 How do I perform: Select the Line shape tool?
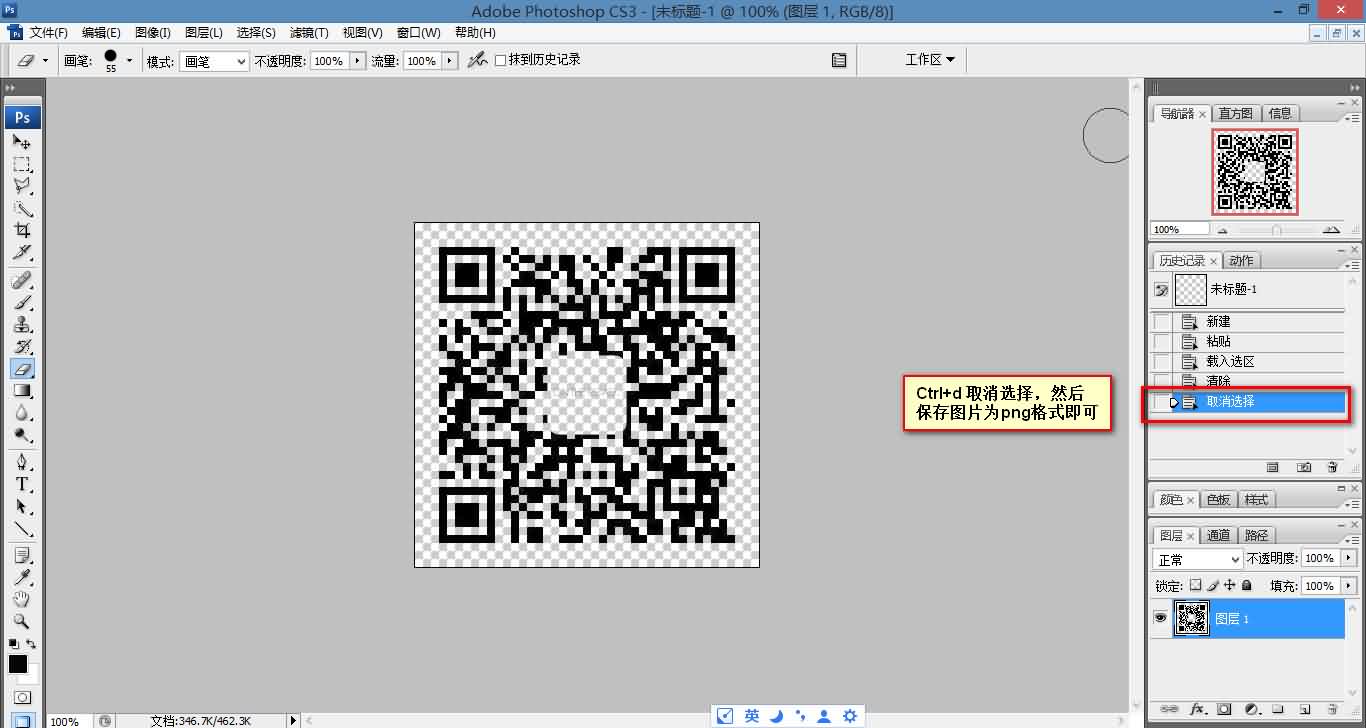click(22, 528)
